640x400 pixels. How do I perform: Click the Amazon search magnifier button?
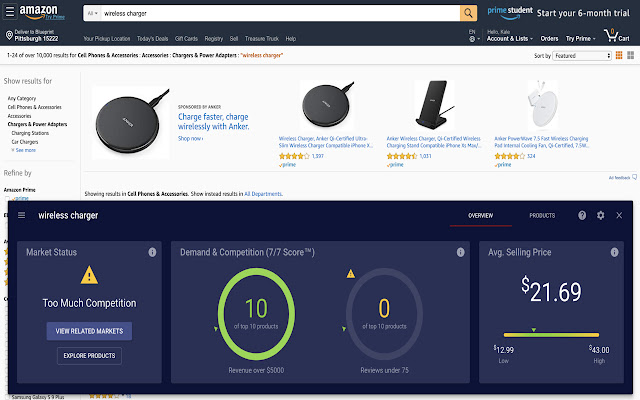click(467, 14)
